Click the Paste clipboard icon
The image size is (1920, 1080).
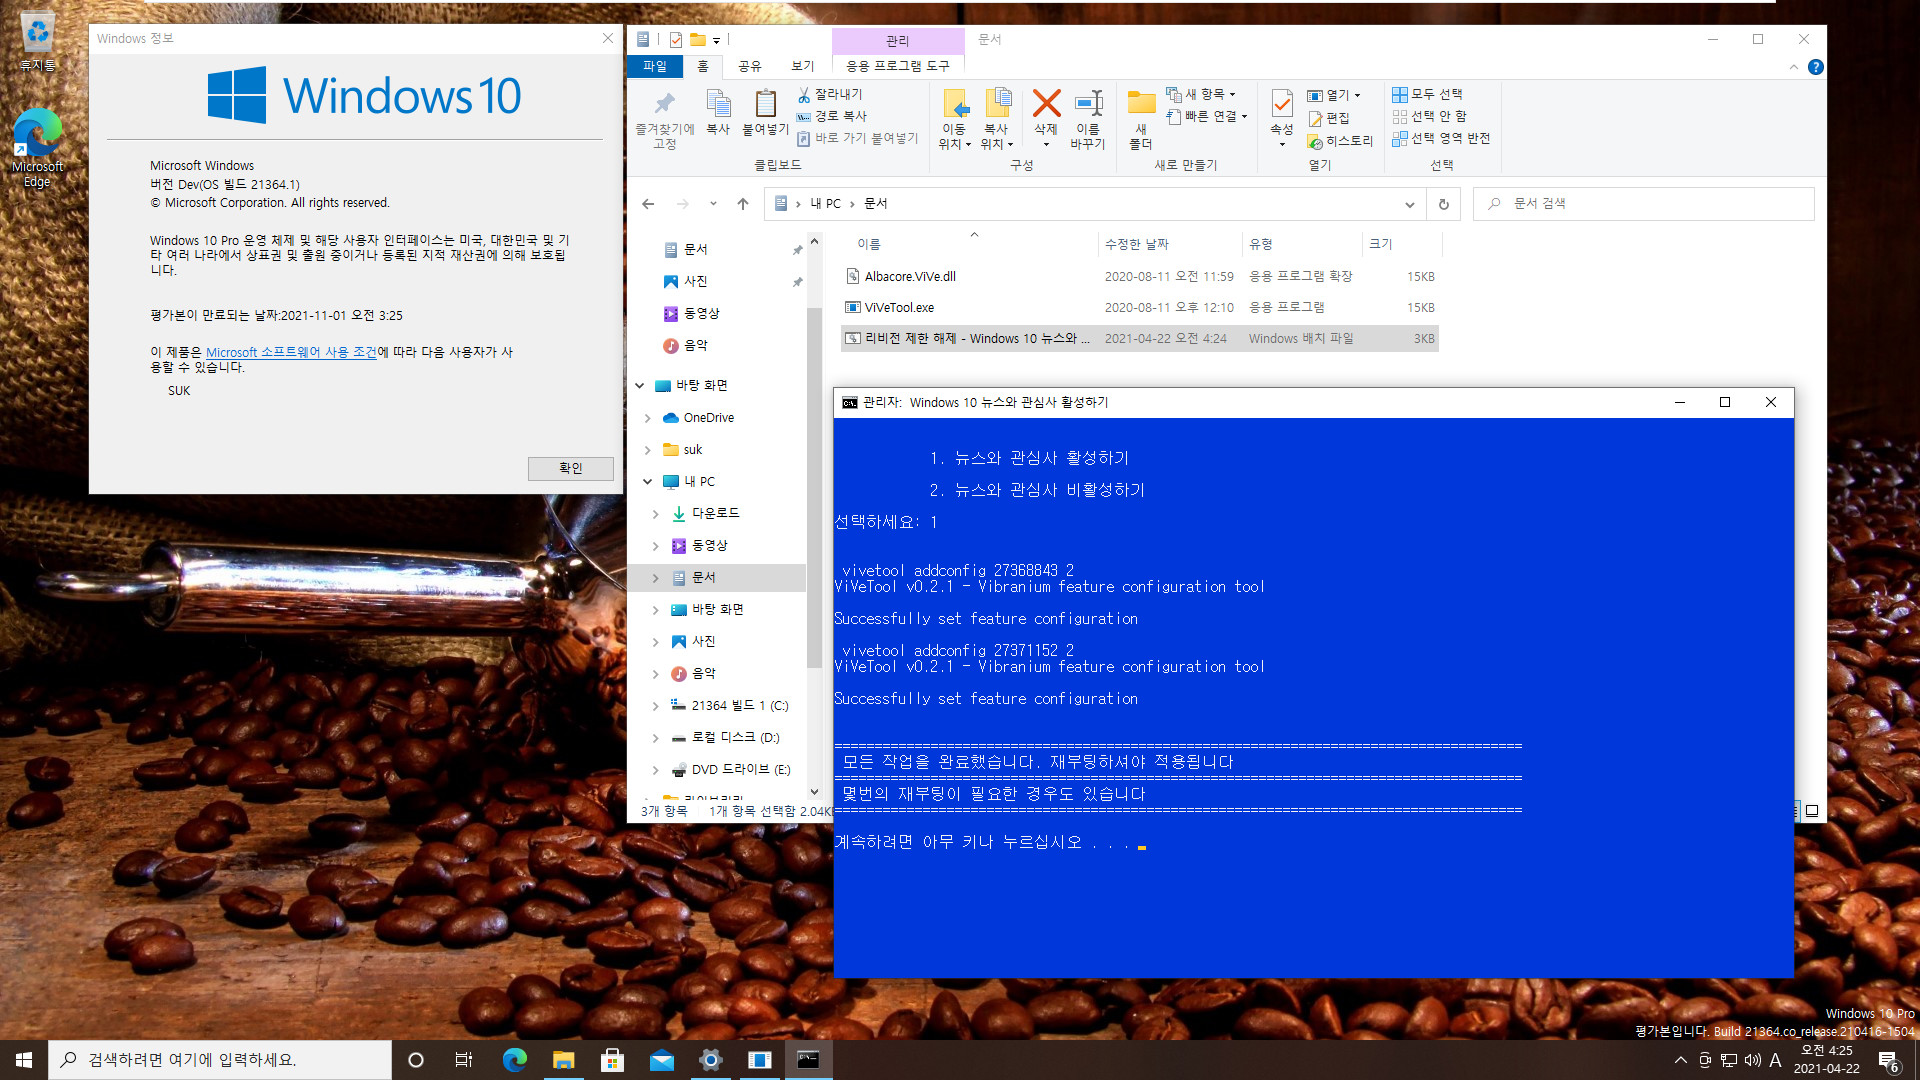click(765, 104)
